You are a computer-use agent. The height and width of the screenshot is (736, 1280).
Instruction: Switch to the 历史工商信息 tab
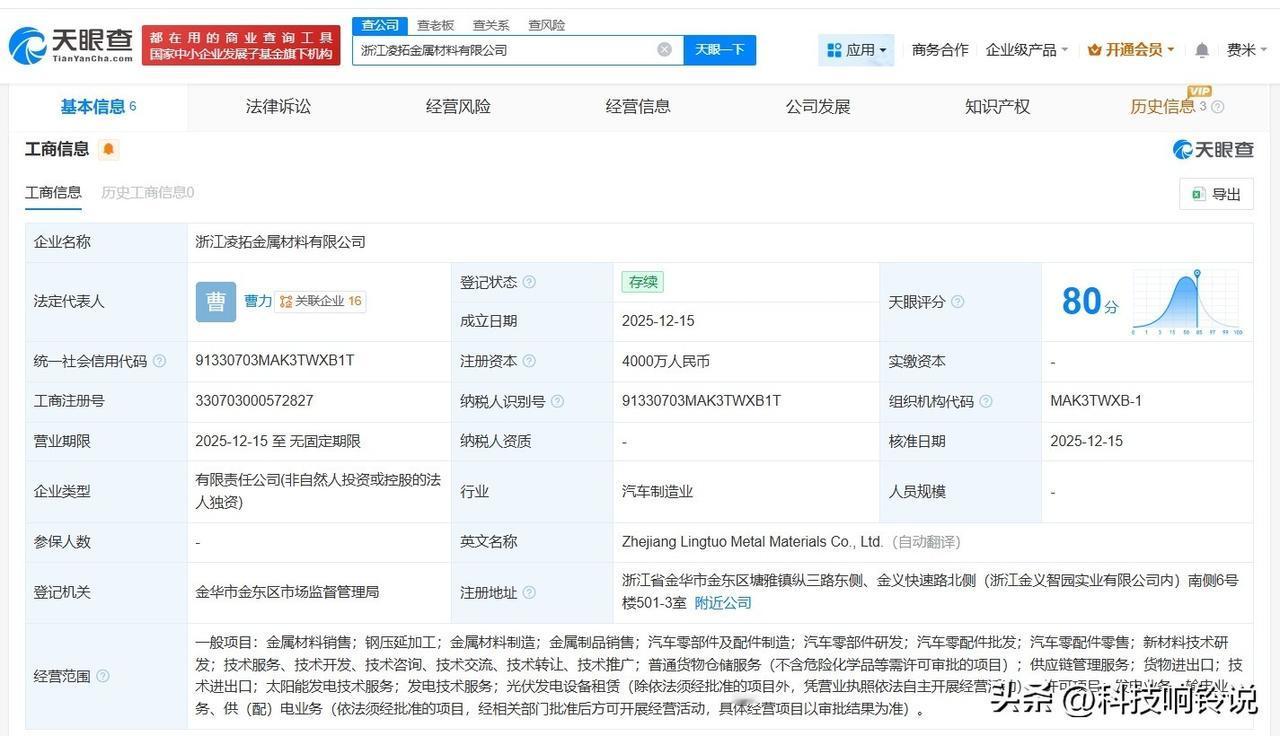pos(146,192)
